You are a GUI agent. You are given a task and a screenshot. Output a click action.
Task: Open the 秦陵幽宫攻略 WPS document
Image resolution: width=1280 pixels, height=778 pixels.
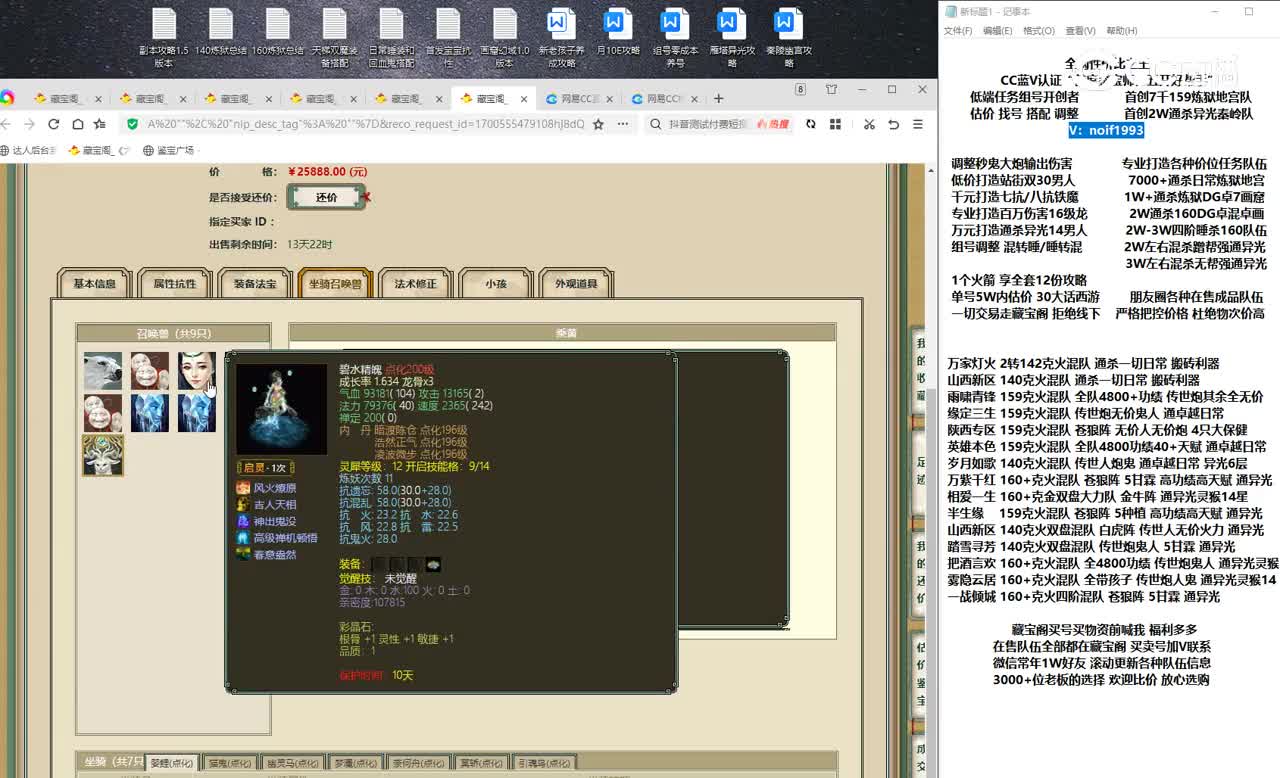[789, 38]
